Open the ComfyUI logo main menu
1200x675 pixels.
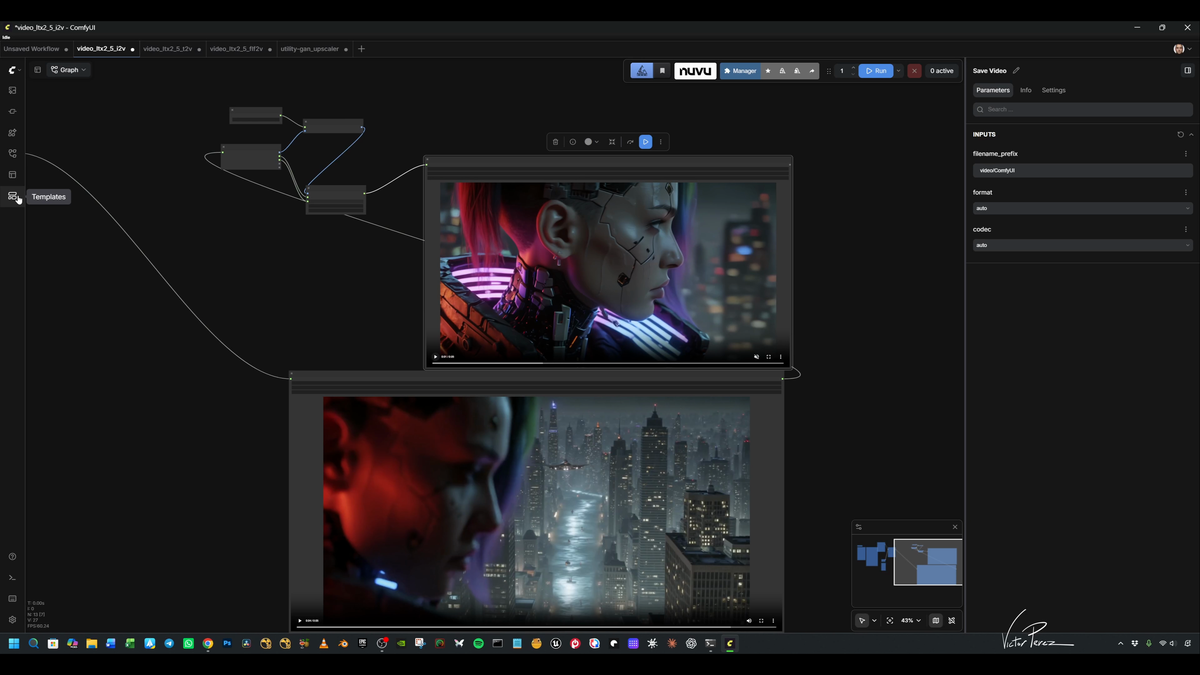pyautogui.click(x=13, y=70)
